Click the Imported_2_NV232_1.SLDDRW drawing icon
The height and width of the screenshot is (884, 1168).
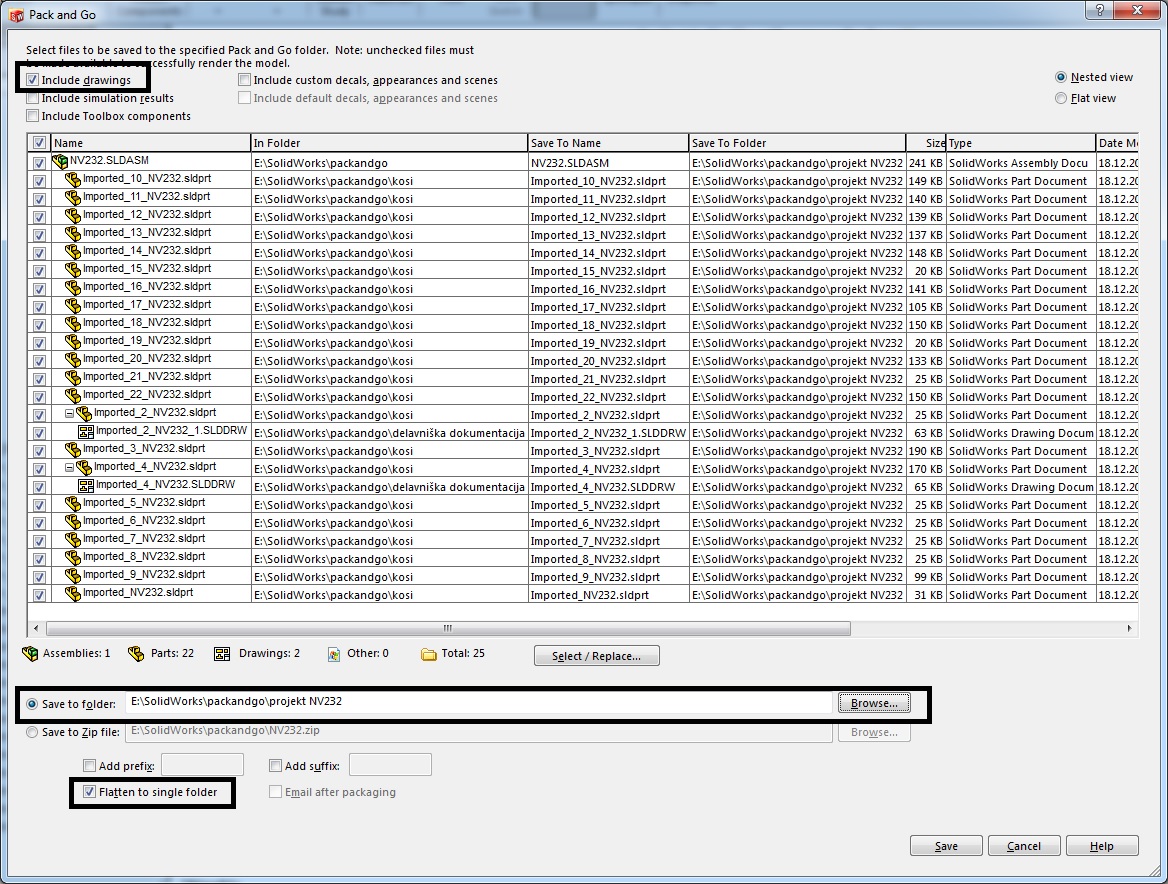[x=86, y=432]
